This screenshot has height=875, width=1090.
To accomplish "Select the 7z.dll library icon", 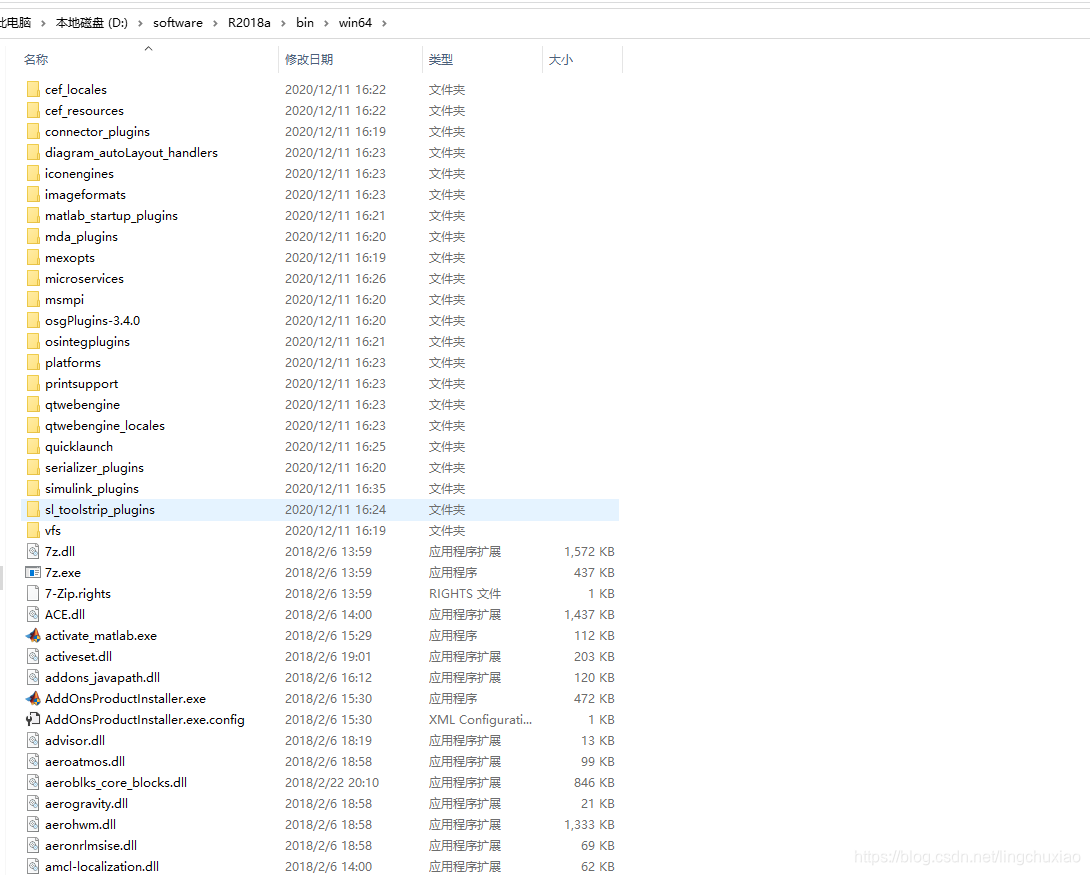I will click(33, 551).
